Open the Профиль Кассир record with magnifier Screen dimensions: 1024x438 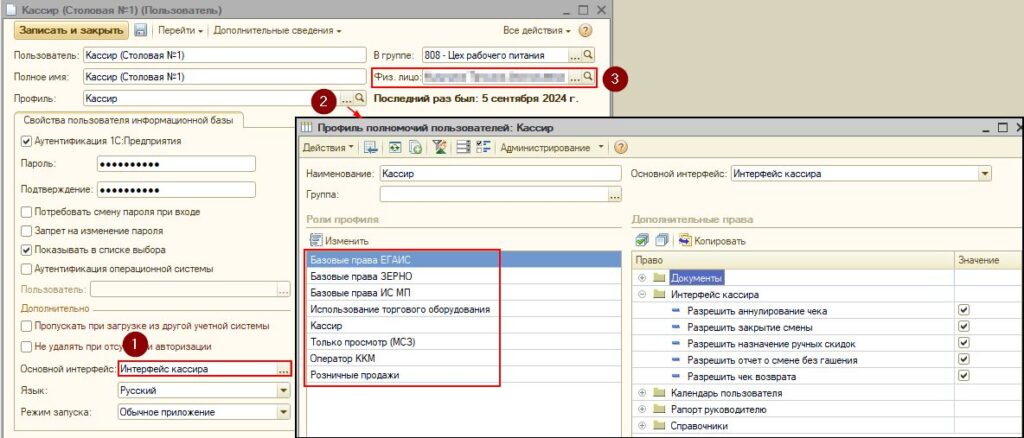pyautogui.click(x=359, y=99)
